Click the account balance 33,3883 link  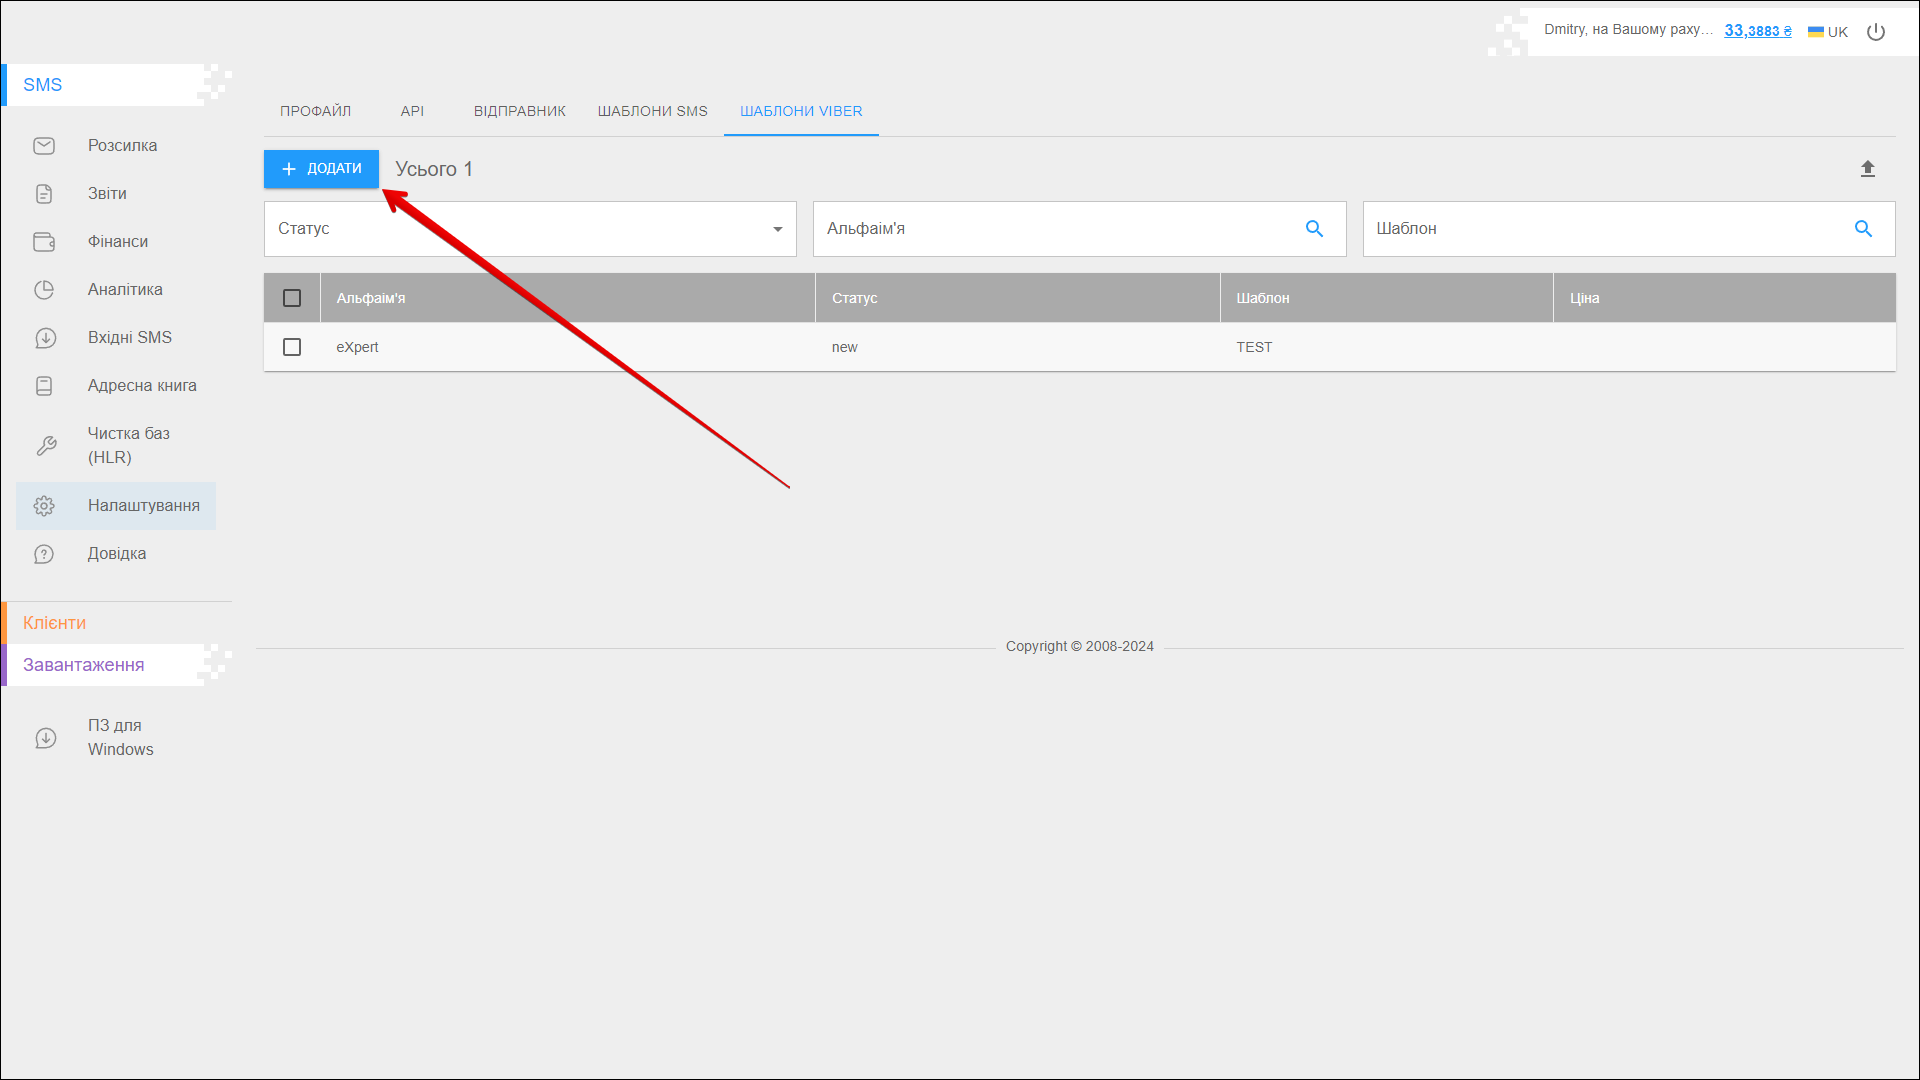click(x=1757, y=31)
